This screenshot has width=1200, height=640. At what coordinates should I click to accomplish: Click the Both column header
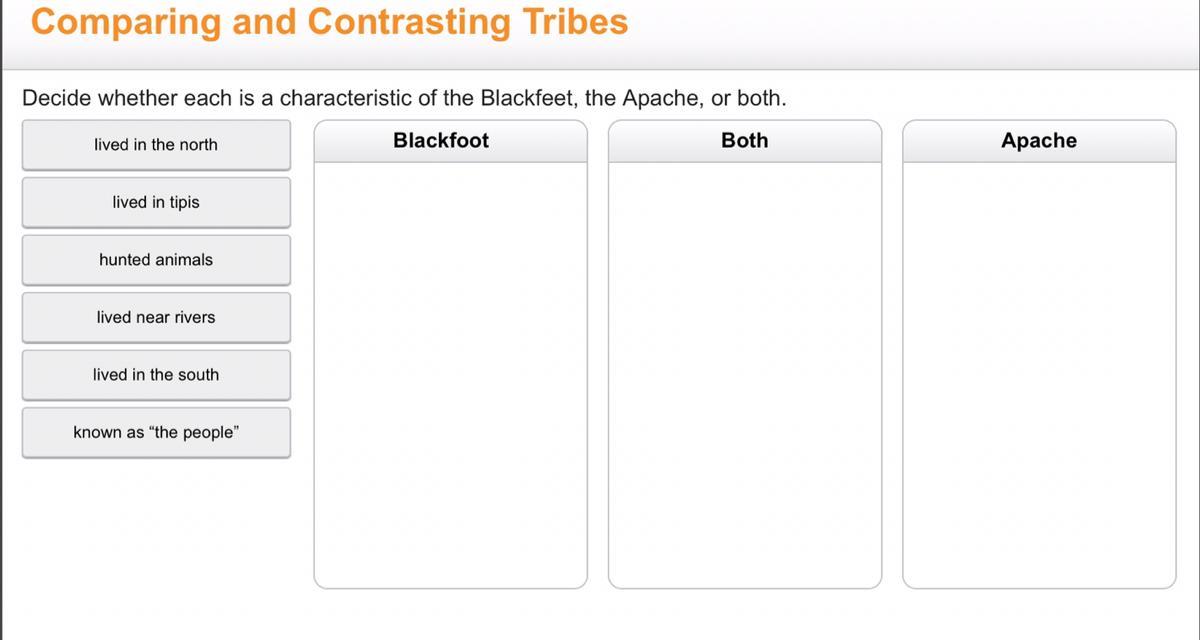tap(745, 141)
